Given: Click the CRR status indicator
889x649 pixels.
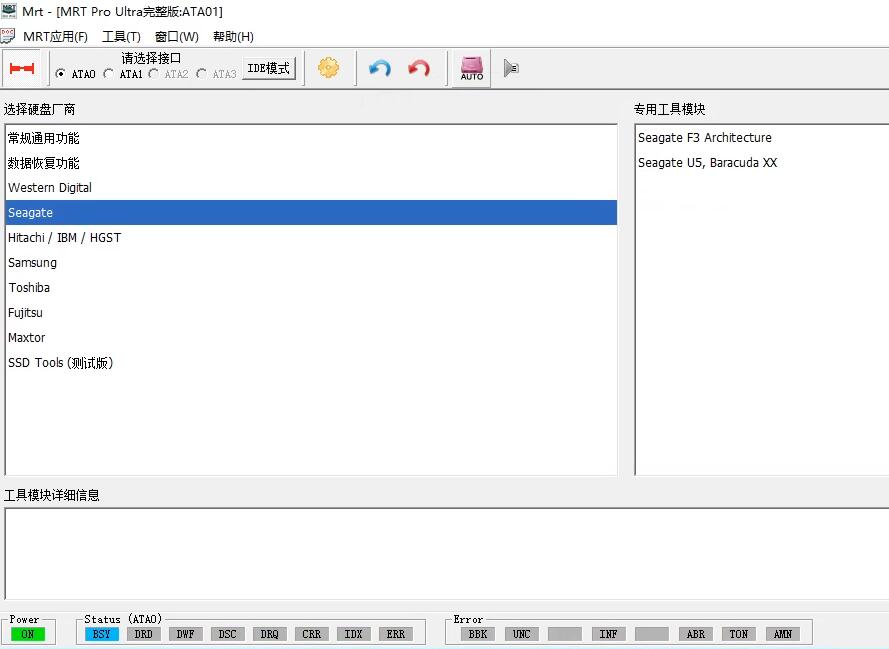Looking at the screenshot, I should pyautogui.click(x=311, y=634).
